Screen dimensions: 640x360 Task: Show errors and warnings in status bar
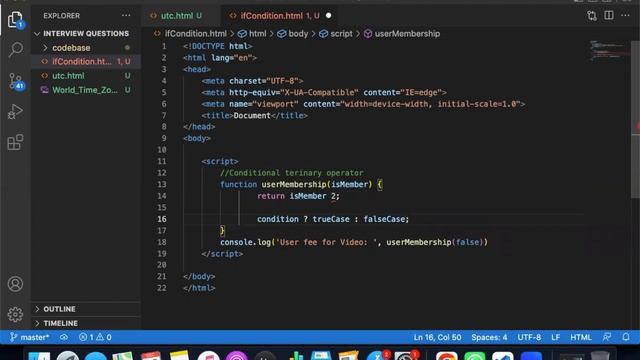tap(95, 337)
